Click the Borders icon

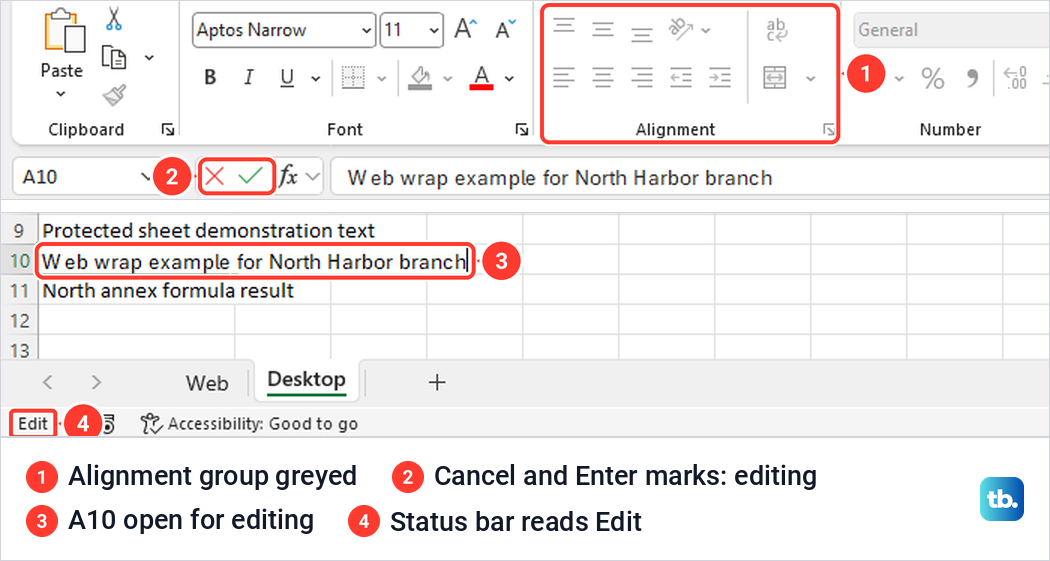pos(353,78)
